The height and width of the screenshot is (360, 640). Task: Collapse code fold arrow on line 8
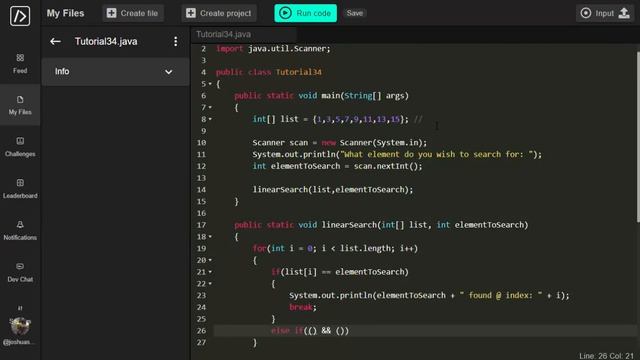click(x=210, y=119)
